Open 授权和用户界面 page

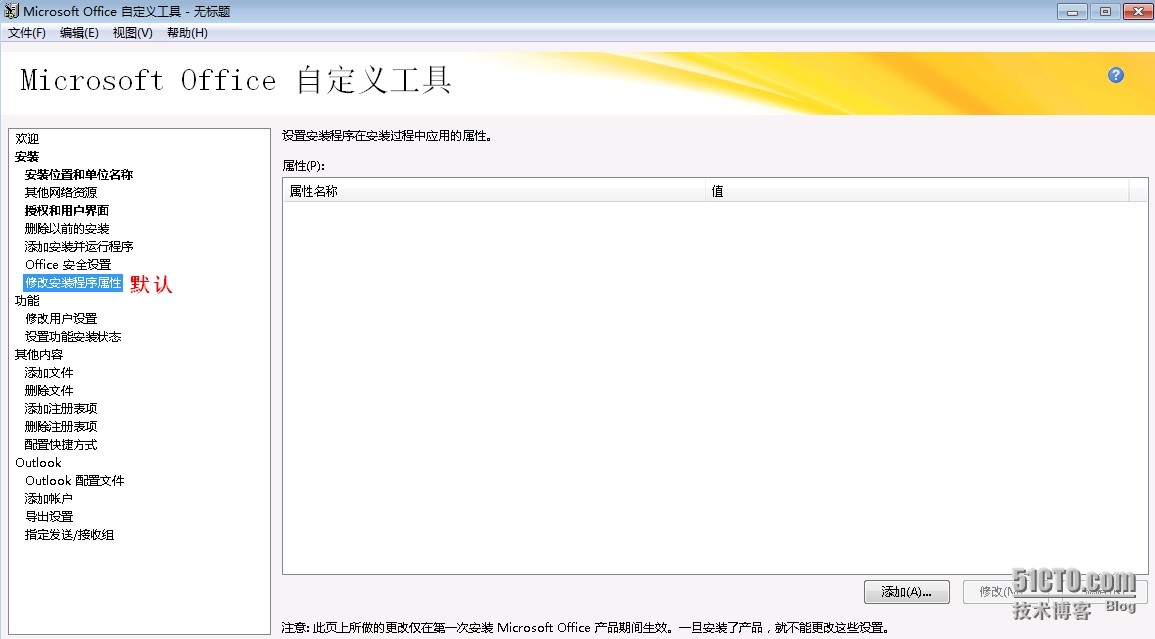(67, 210)
